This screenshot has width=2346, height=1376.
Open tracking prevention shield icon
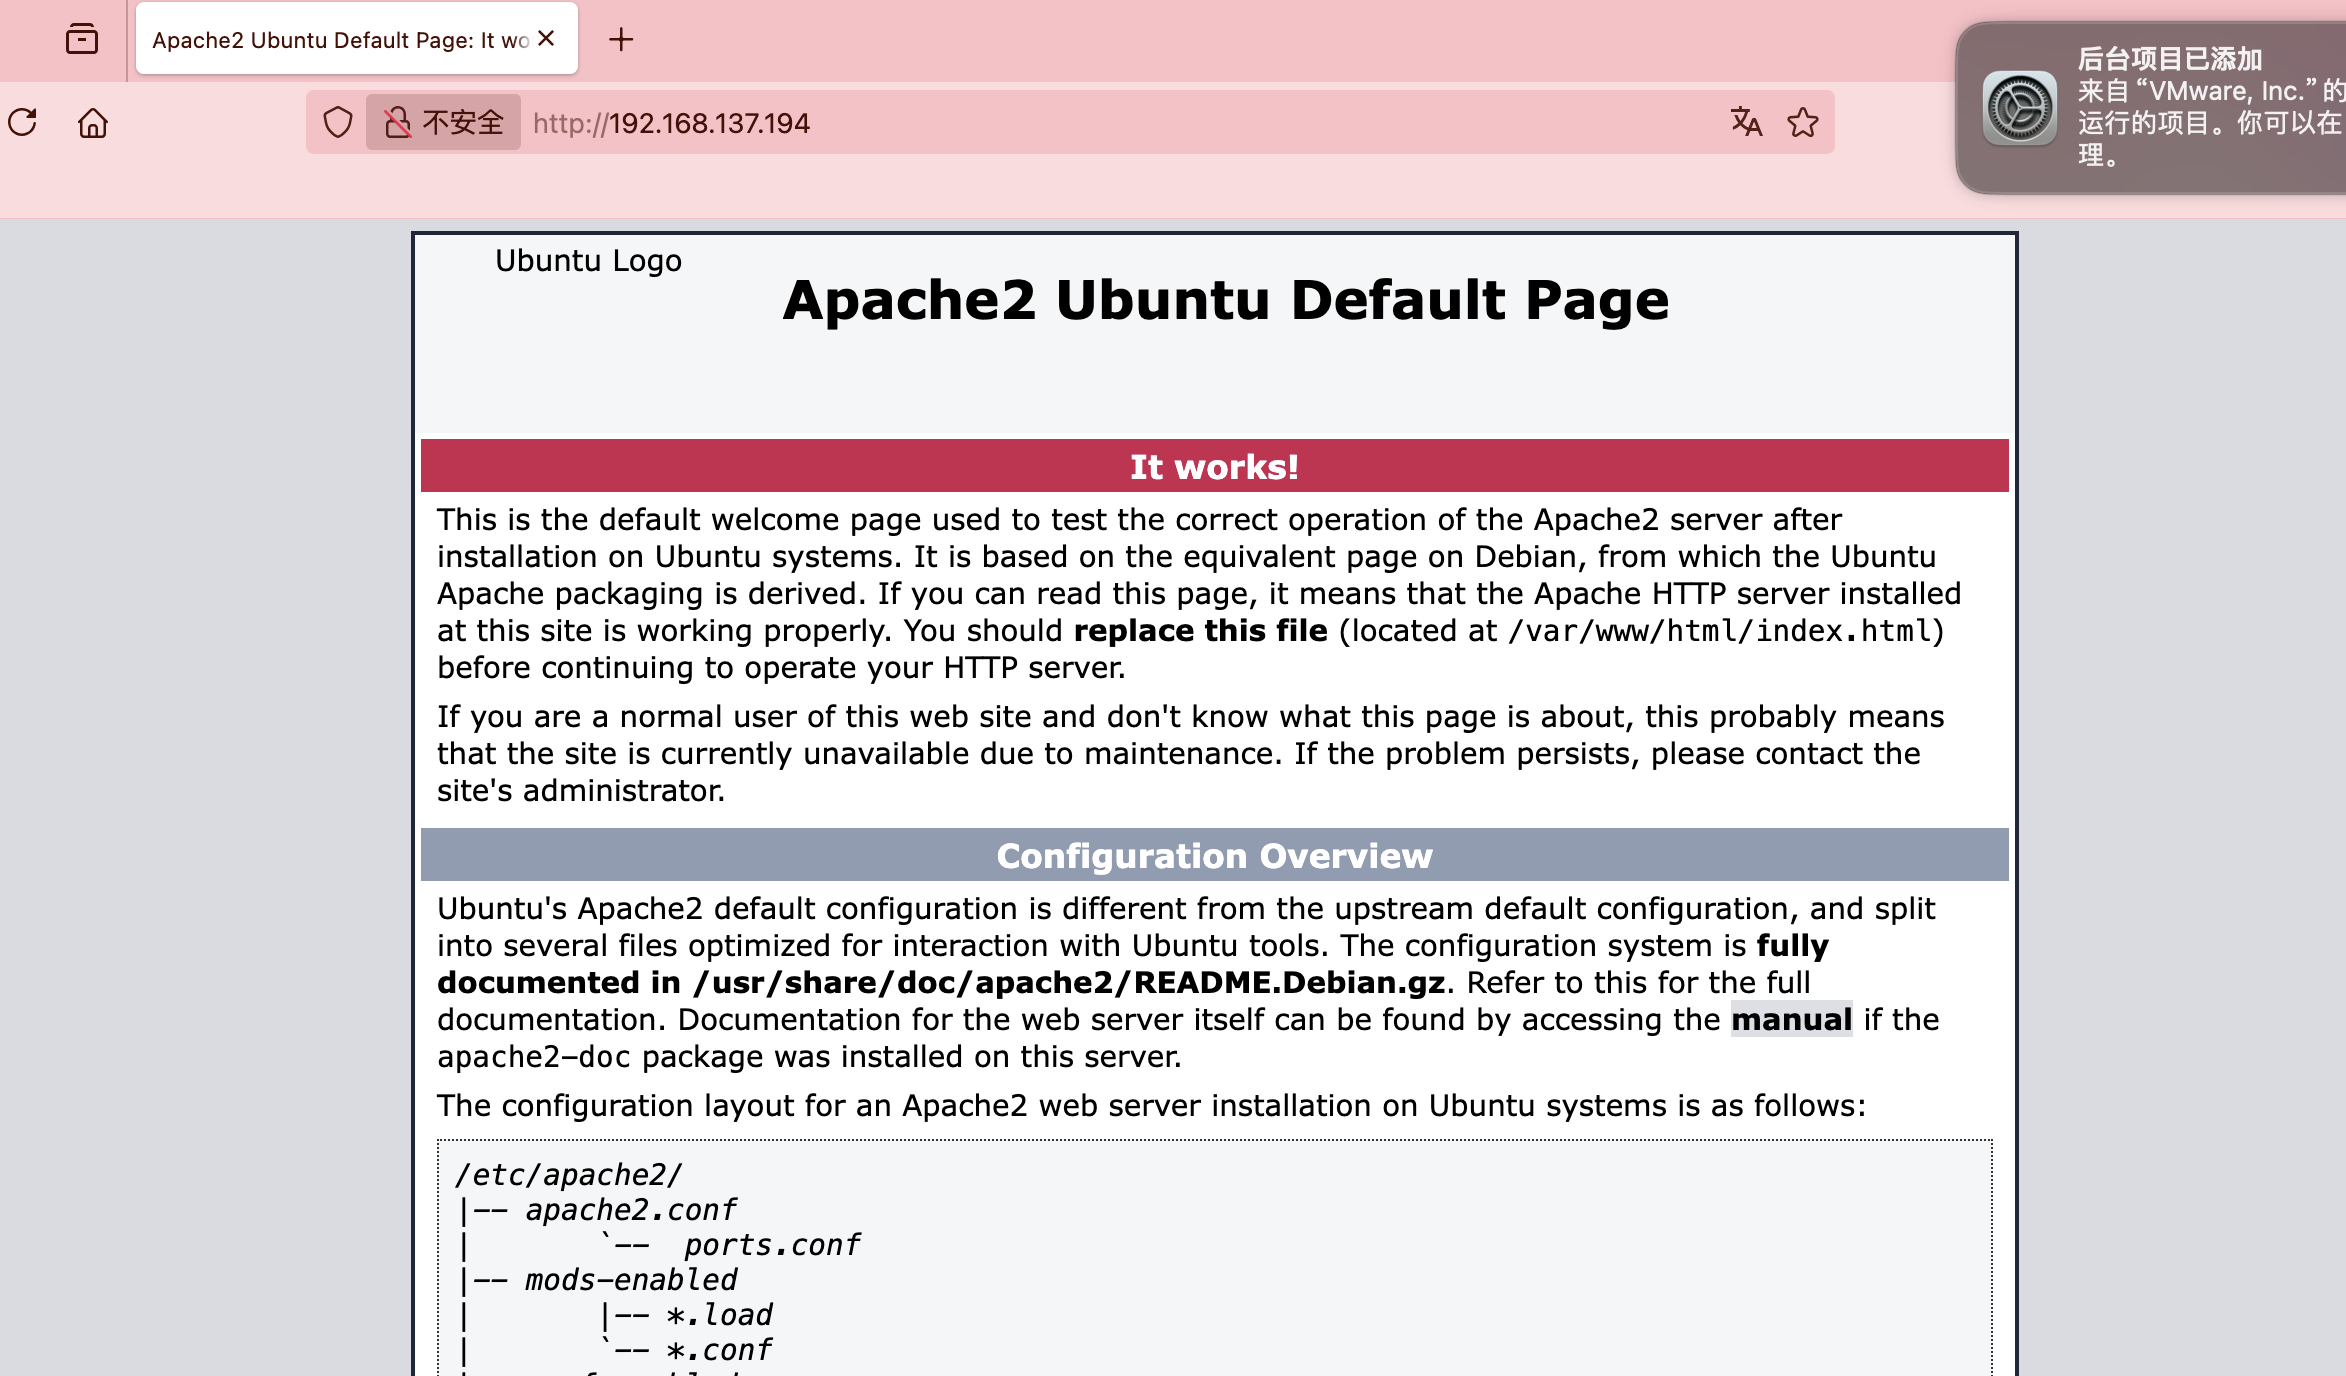(x=338, y=123)
